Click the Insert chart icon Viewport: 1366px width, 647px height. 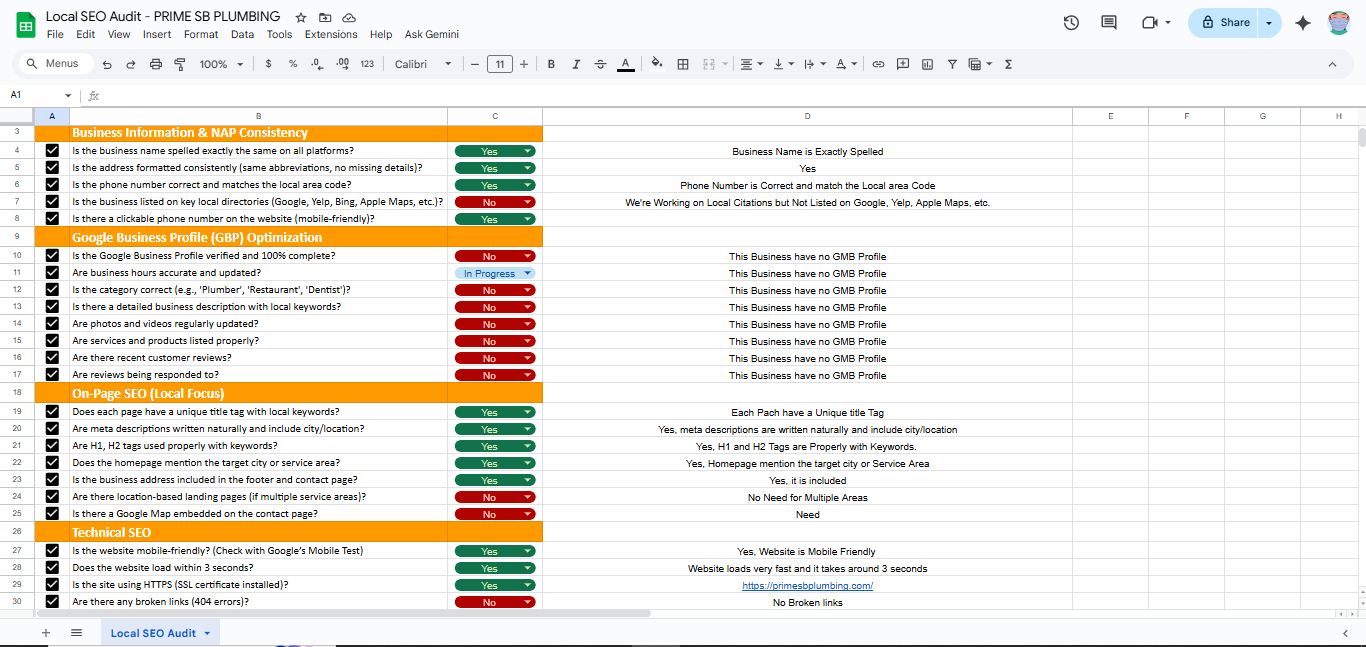point(927,64)
